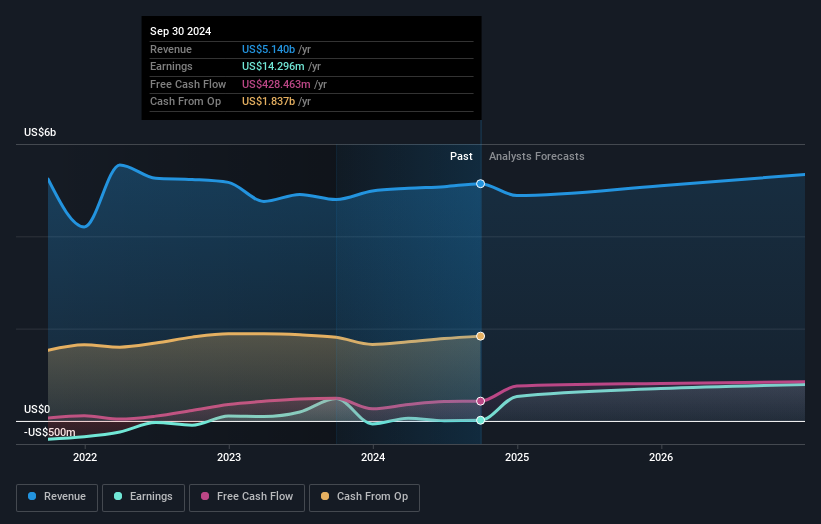Click the orange Cash From Op data marker
The width and height of the screenshot is (821, 524).
(x=480, y=336)
